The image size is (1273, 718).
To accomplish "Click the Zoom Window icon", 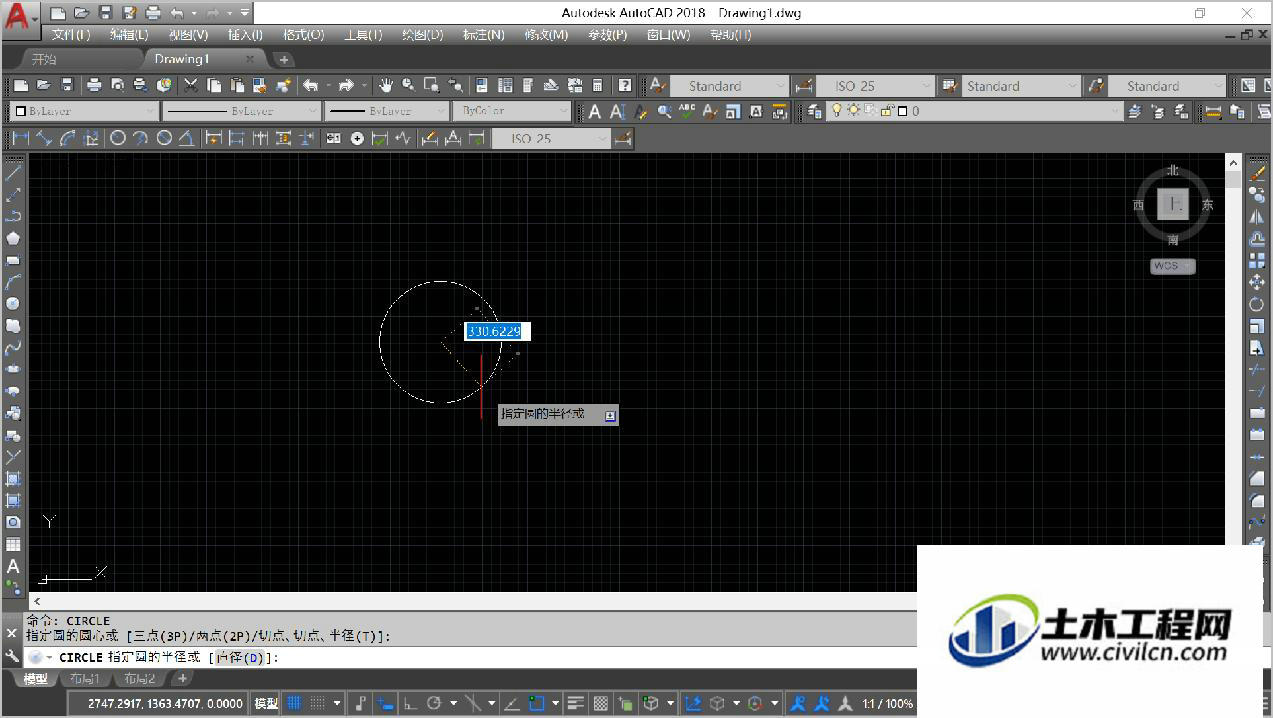I will (x=431, y=85).
